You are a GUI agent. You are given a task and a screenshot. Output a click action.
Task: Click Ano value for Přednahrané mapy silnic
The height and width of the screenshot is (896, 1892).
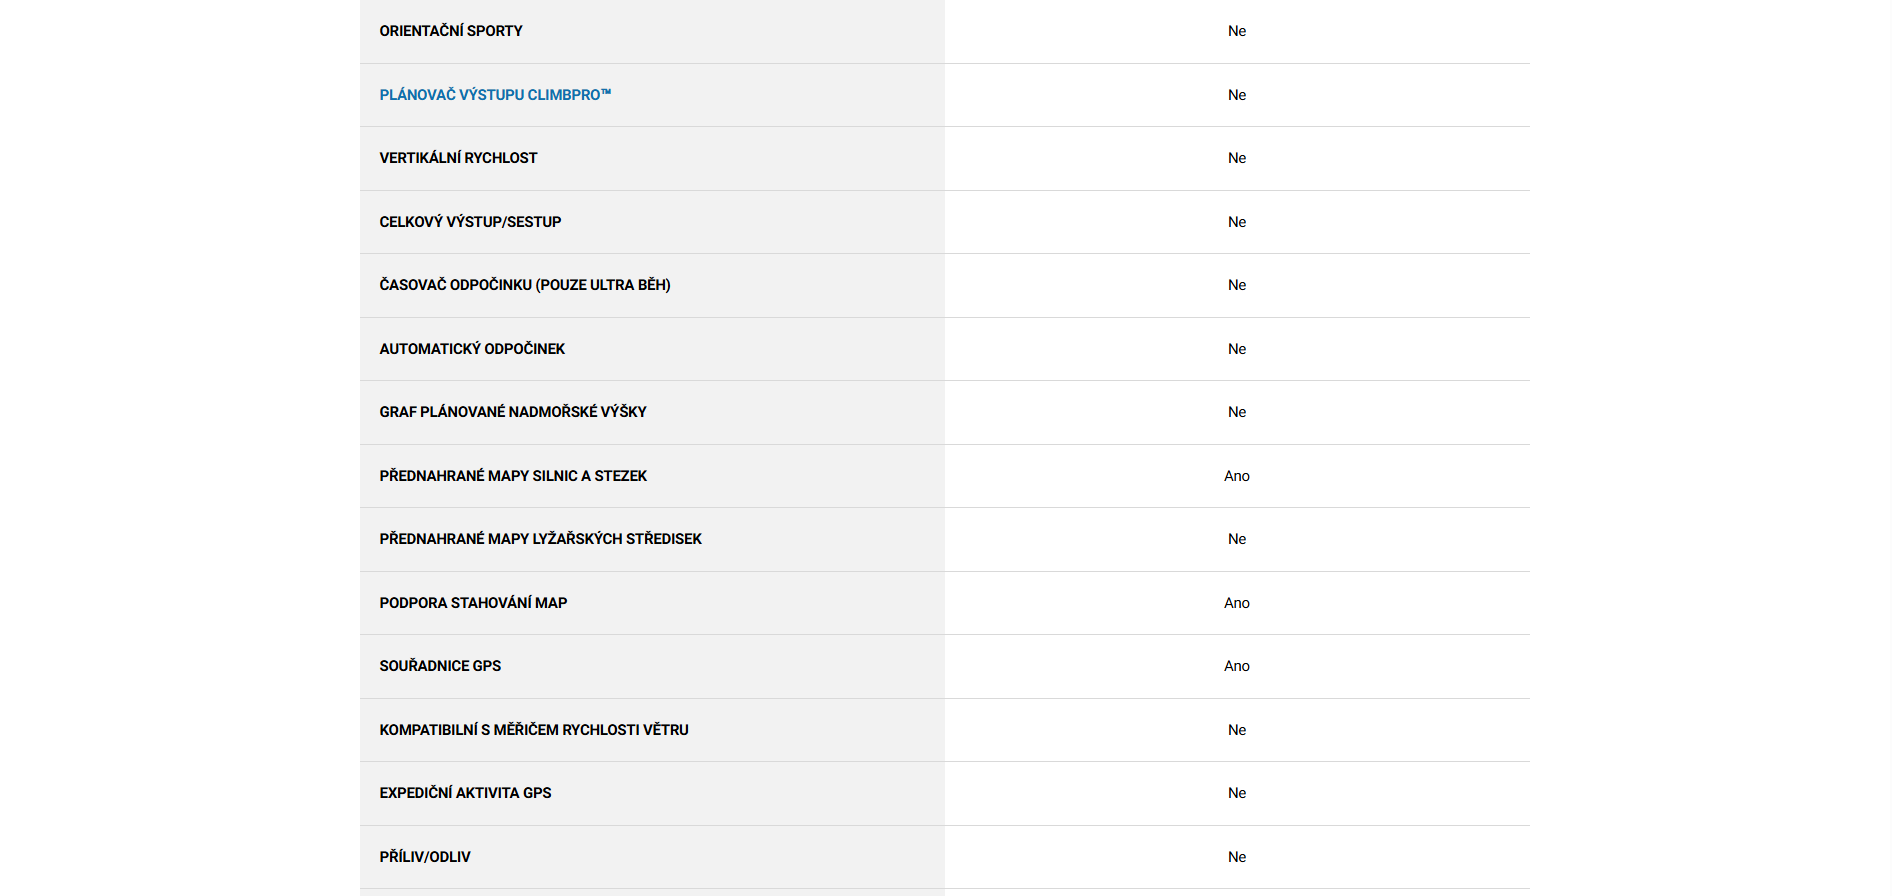tap(1237, 476)
